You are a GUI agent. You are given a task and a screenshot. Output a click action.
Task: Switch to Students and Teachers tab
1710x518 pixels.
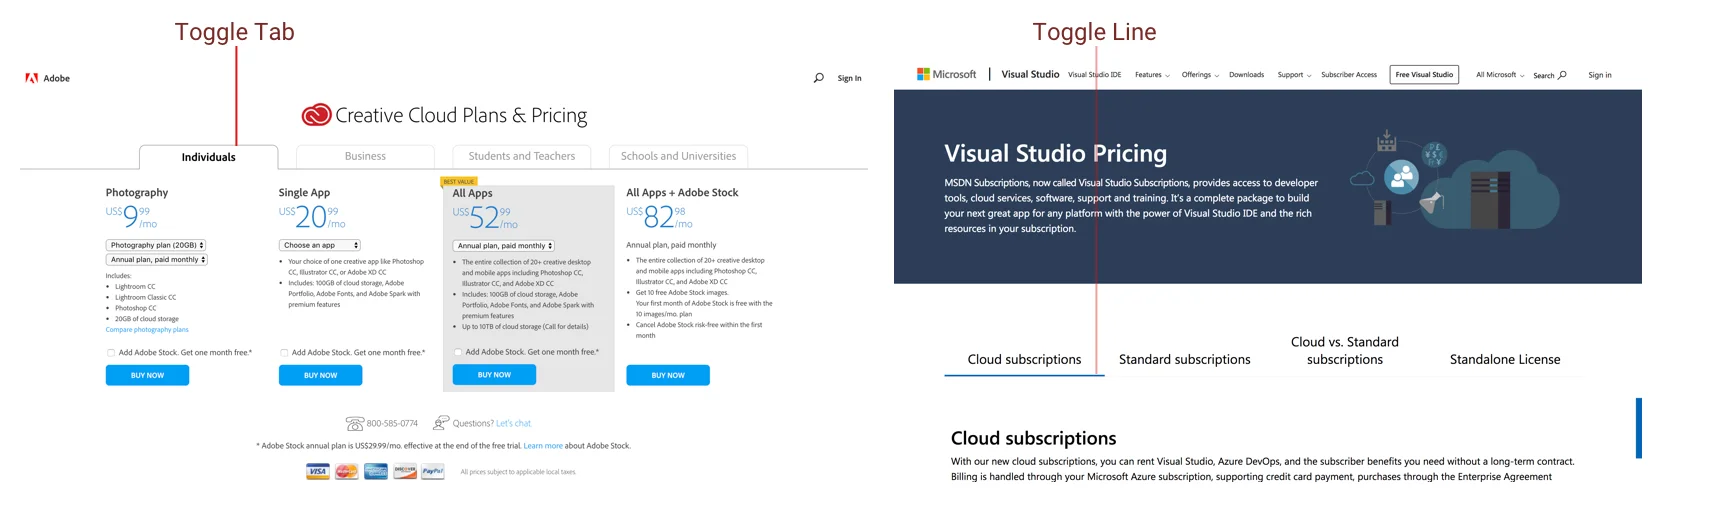pos(522,156)
